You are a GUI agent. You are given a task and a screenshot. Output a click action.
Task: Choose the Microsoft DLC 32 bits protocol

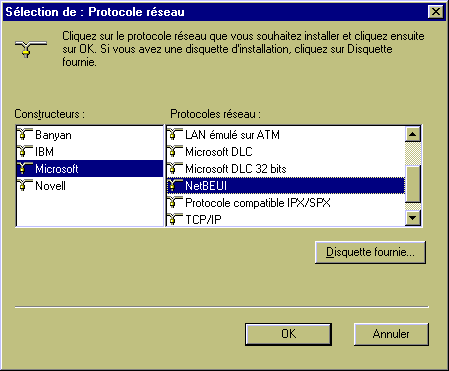286,169
